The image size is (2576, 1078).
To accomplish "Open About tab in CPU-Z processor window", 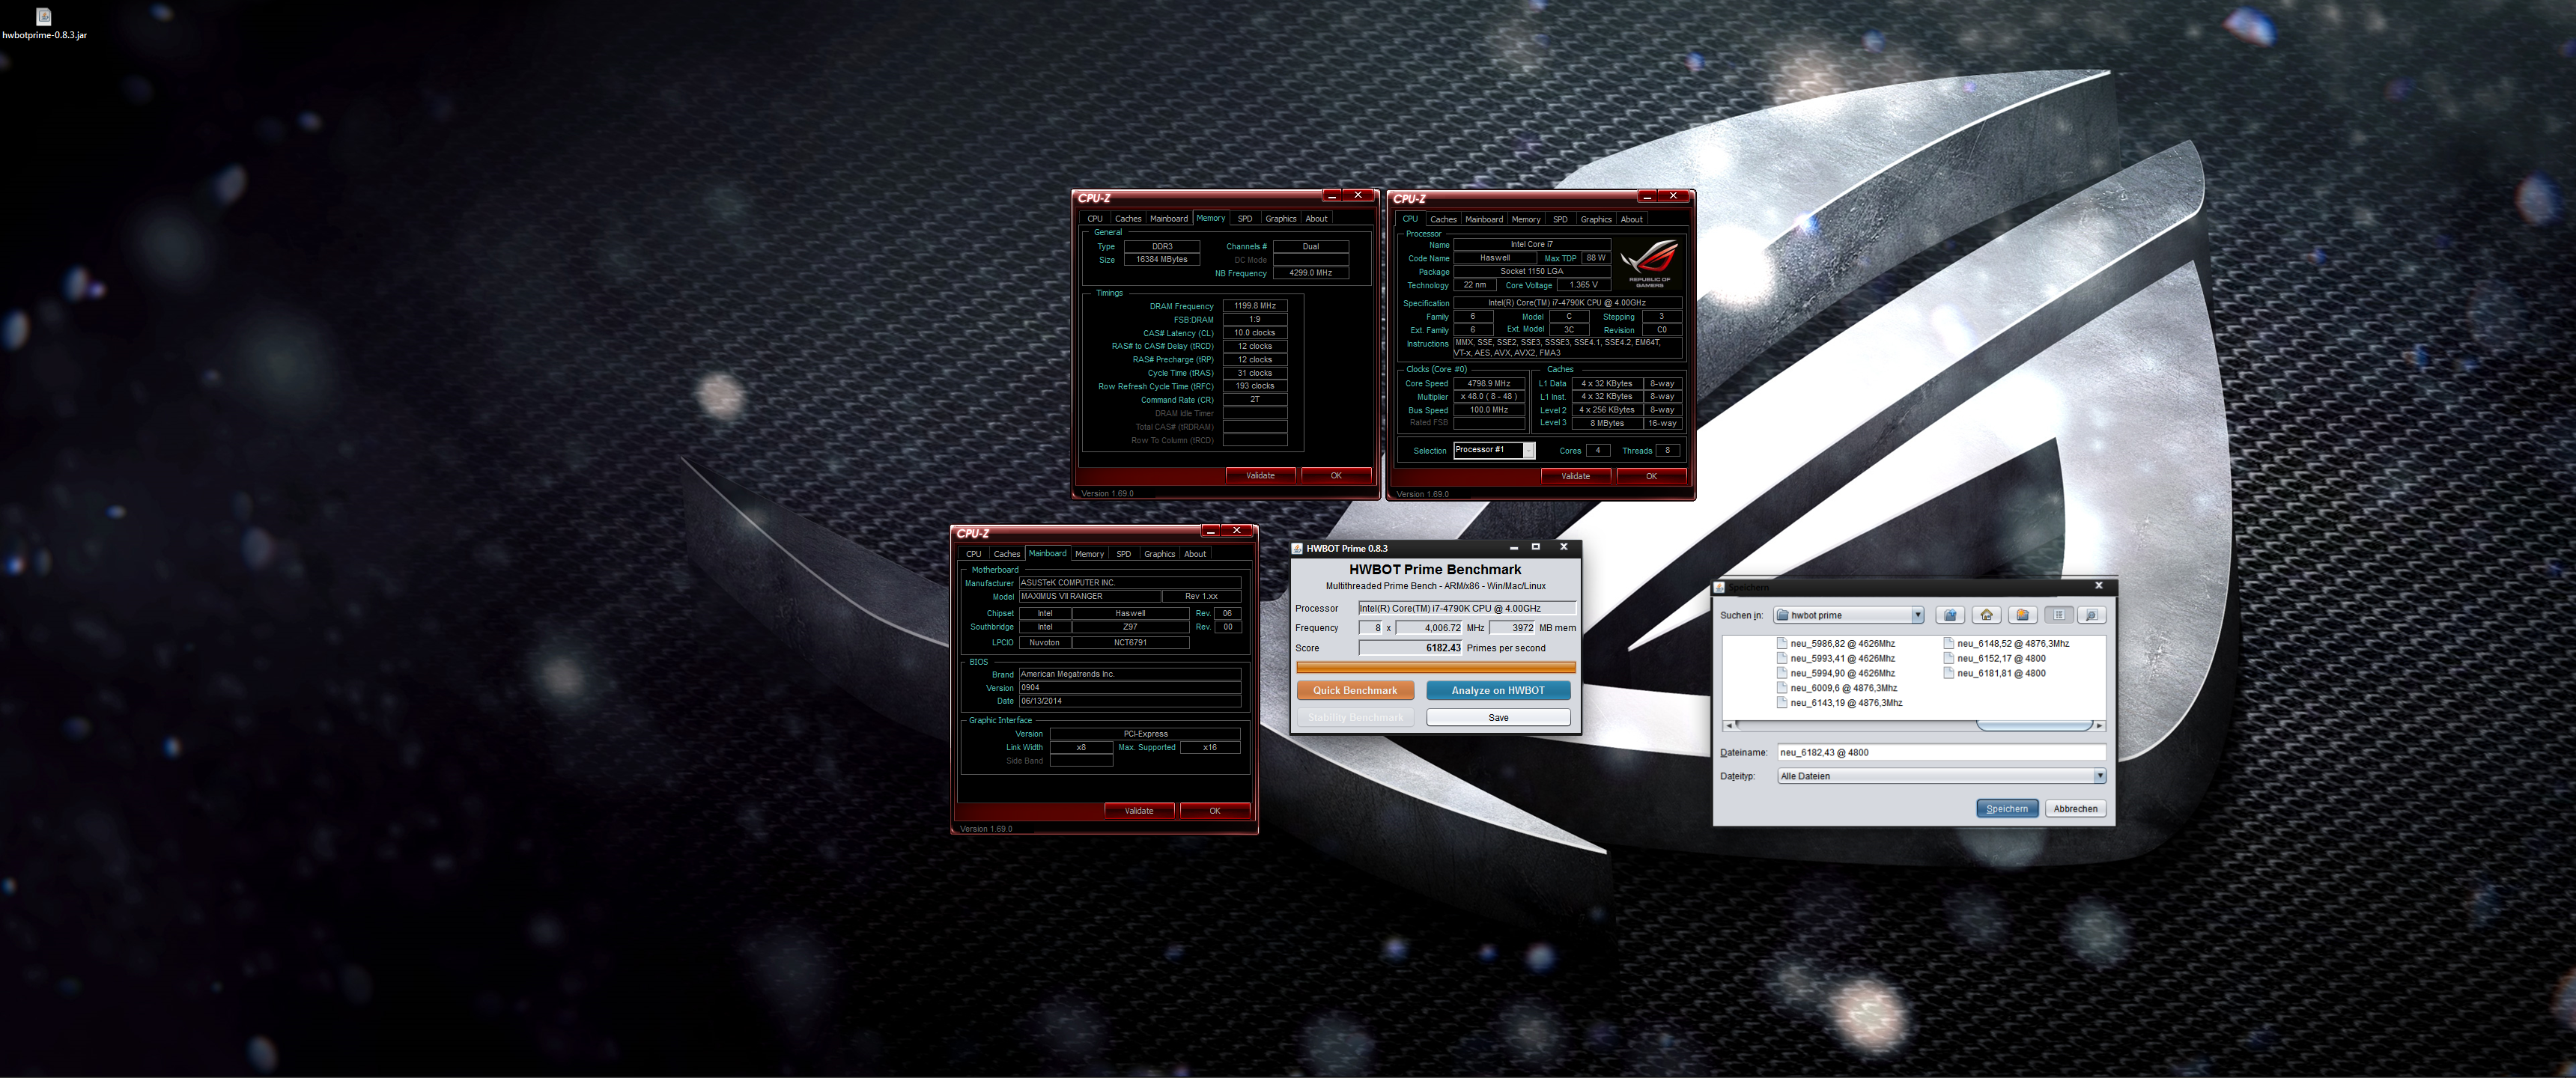I will 1631,220.
